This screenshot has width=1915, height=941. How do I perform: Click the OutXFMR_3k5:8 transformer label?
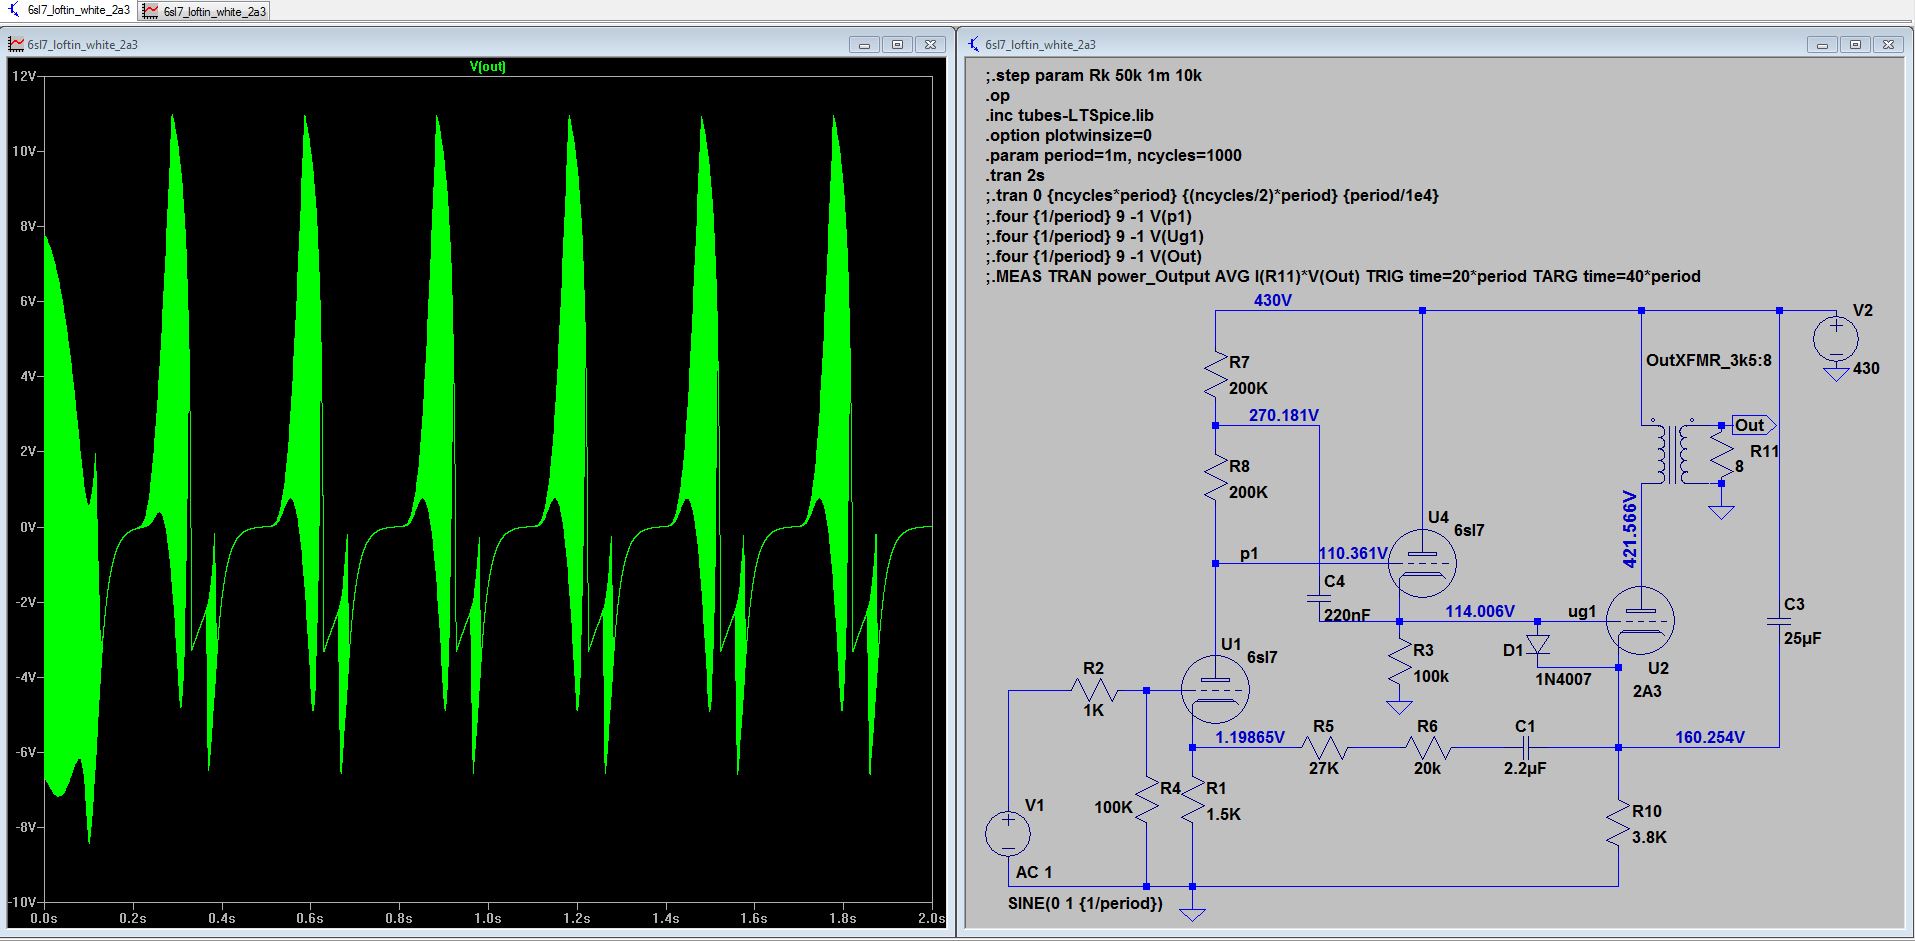(1709, 360)
